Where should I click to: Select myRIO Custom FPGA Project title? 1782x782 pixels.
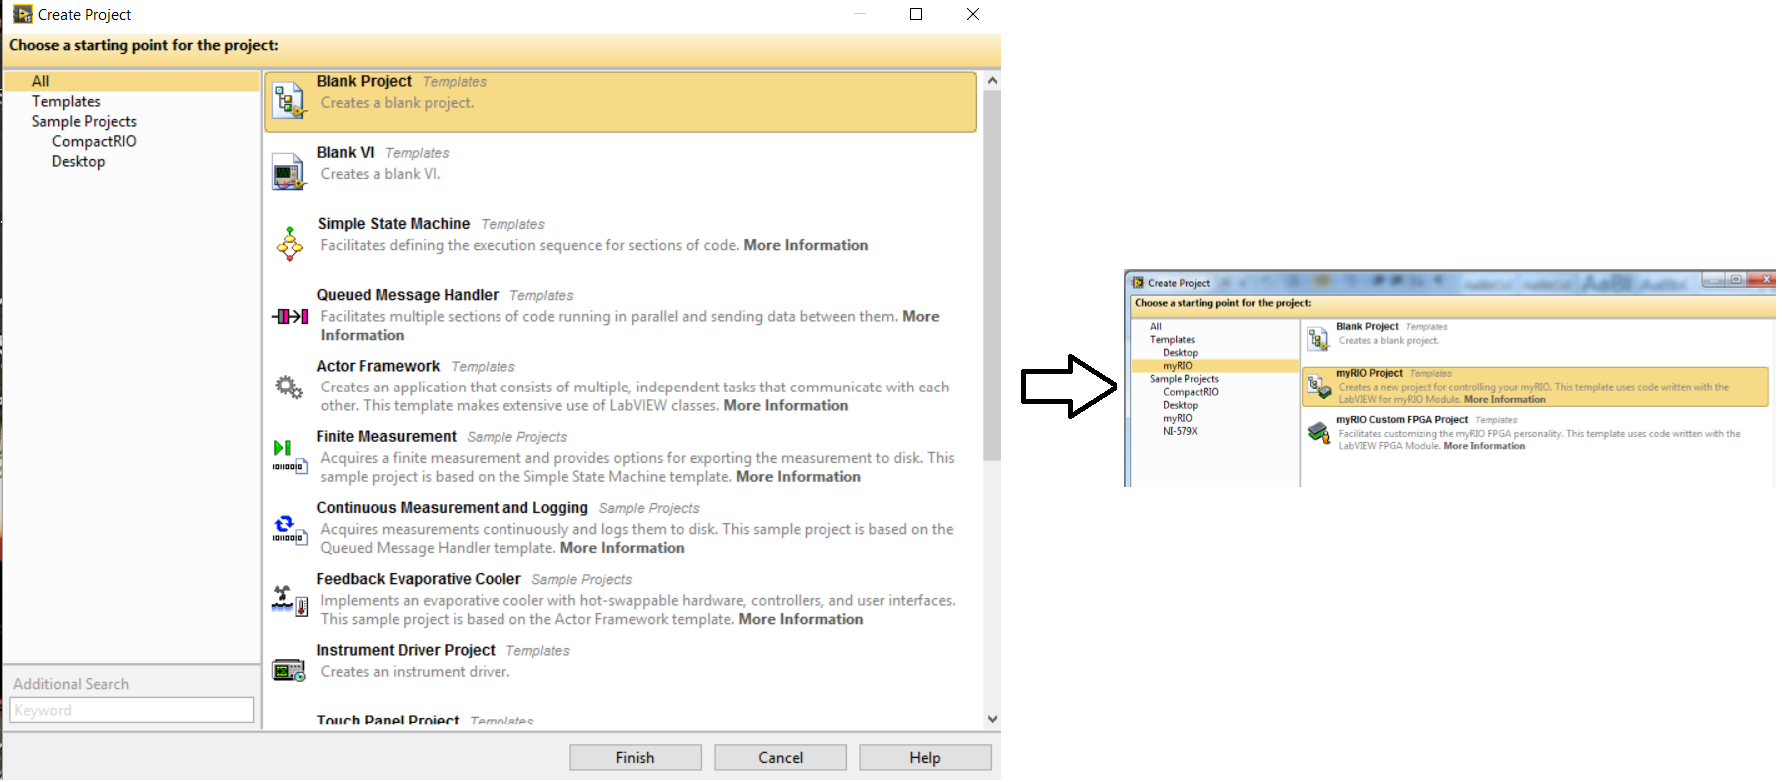coord(1402,420)
